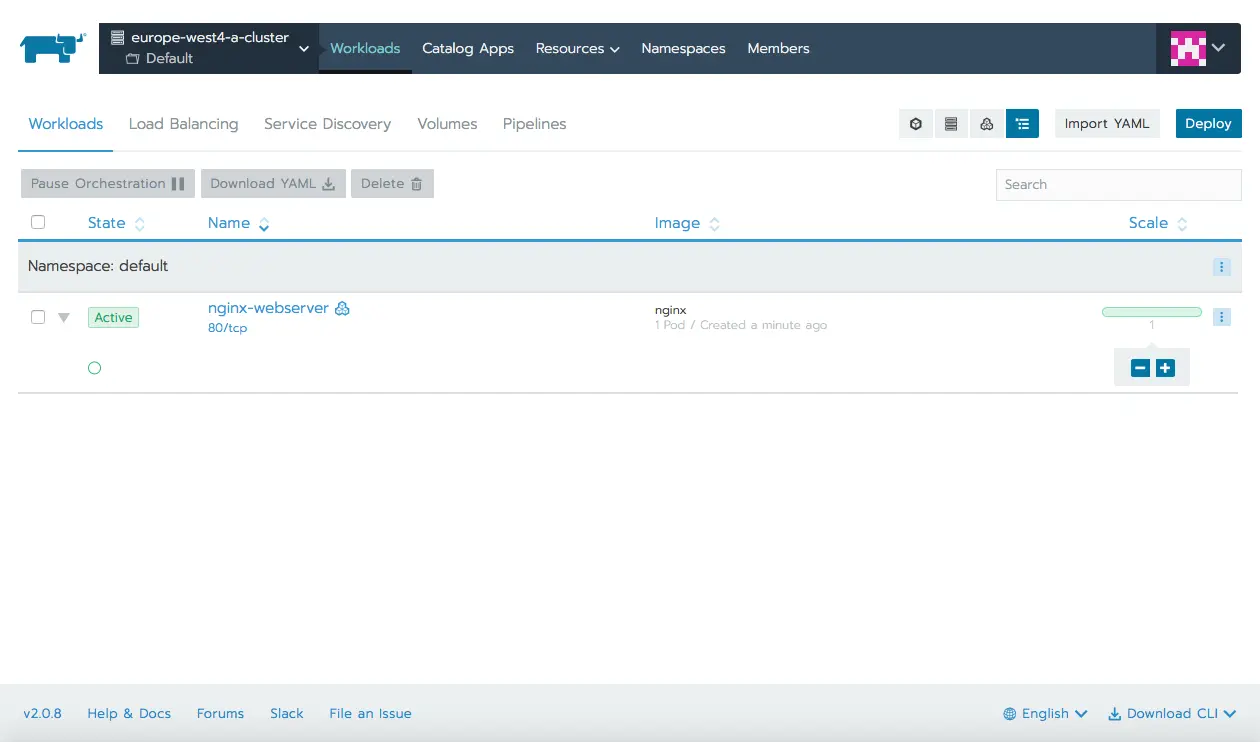Switch to flat list view icon
1260x742 pixels.
[951, 124]
